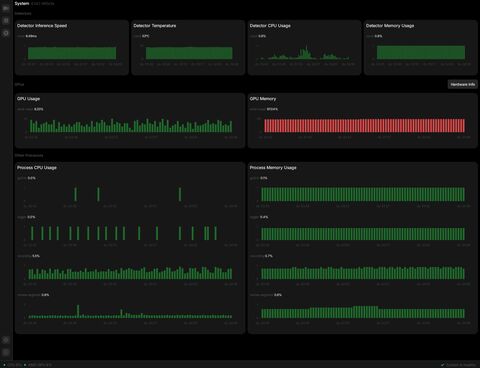Click first Process Memory Usage bar chart

point(363,194)
